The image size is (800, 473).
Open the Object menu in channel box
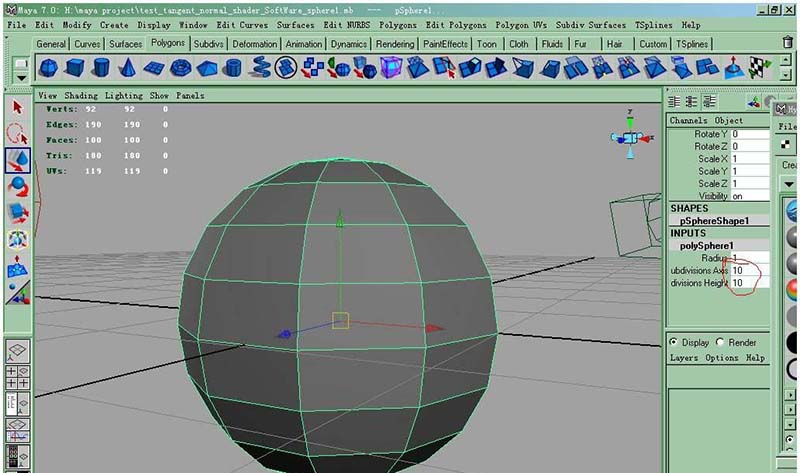pyautogui.click(x=729, y=120)
